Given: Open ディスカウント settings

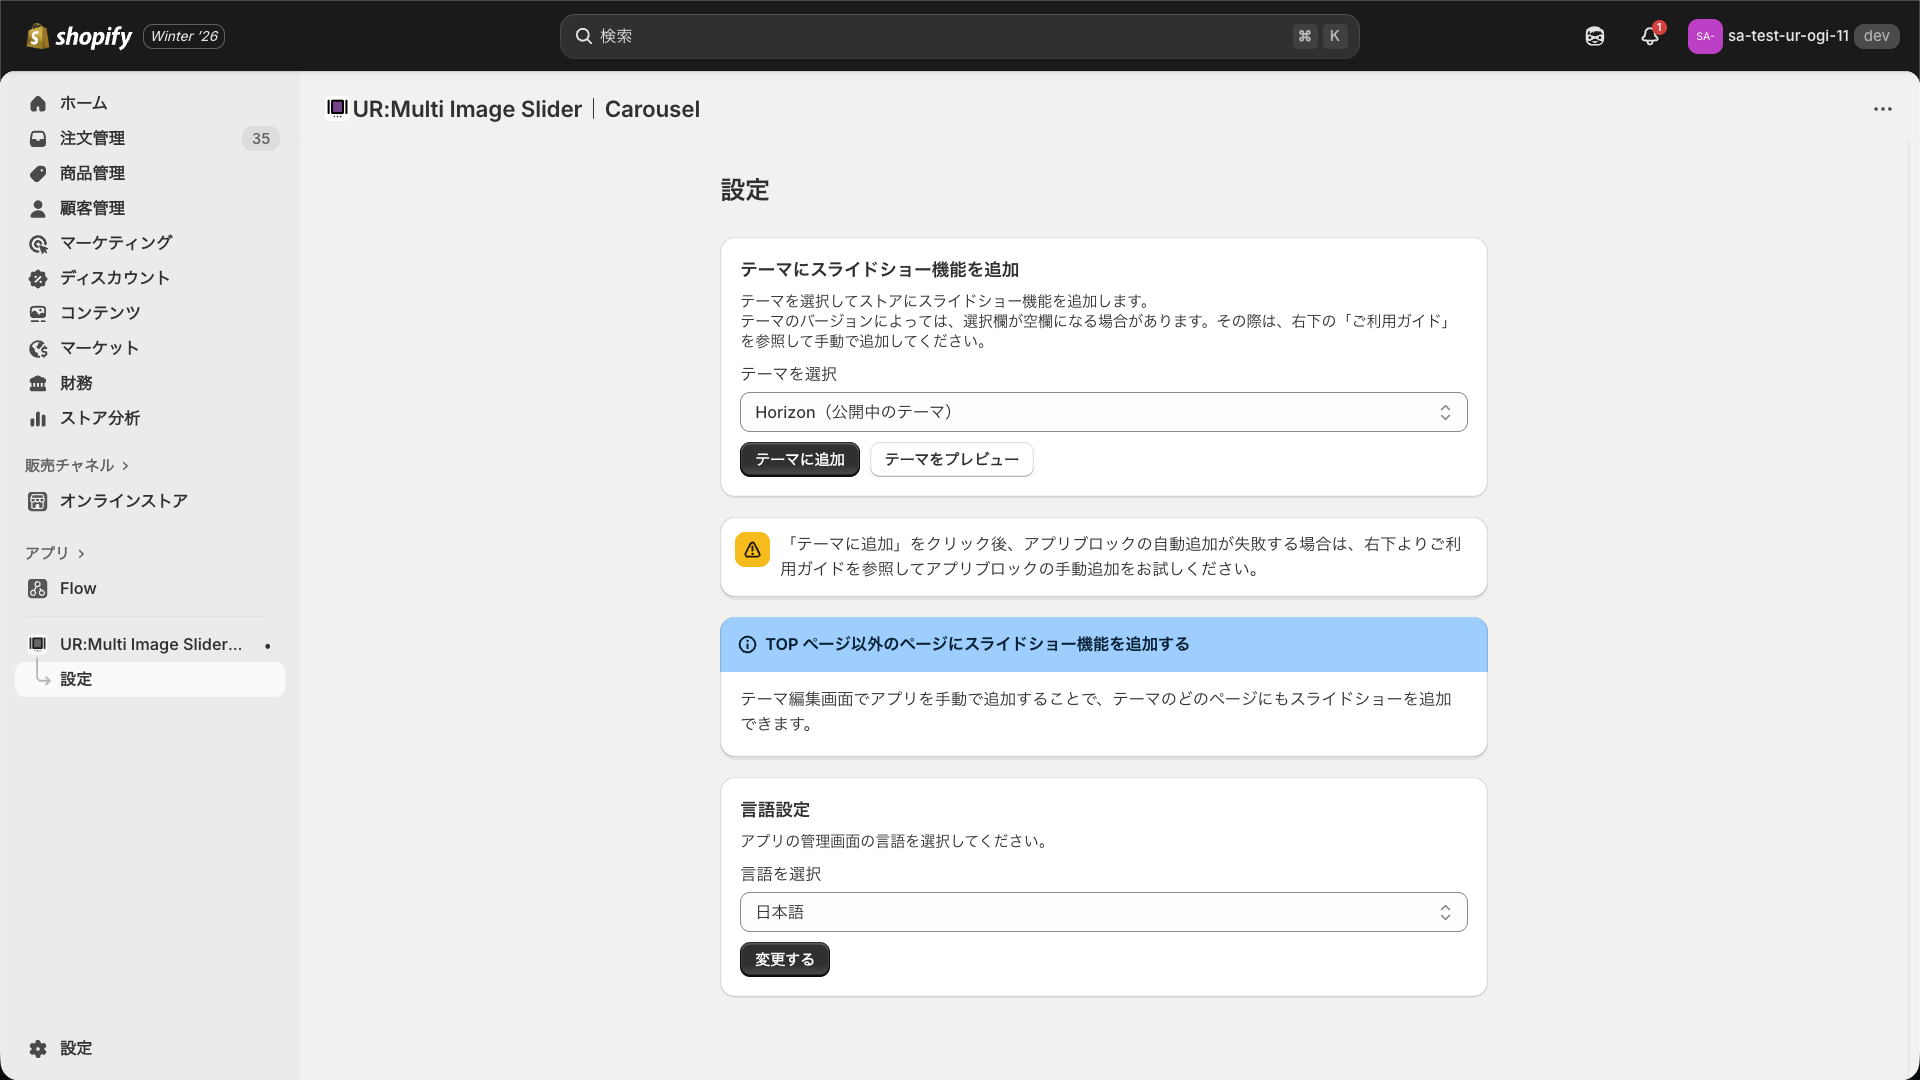Looking at the screenshot, I should pos(113,278).
